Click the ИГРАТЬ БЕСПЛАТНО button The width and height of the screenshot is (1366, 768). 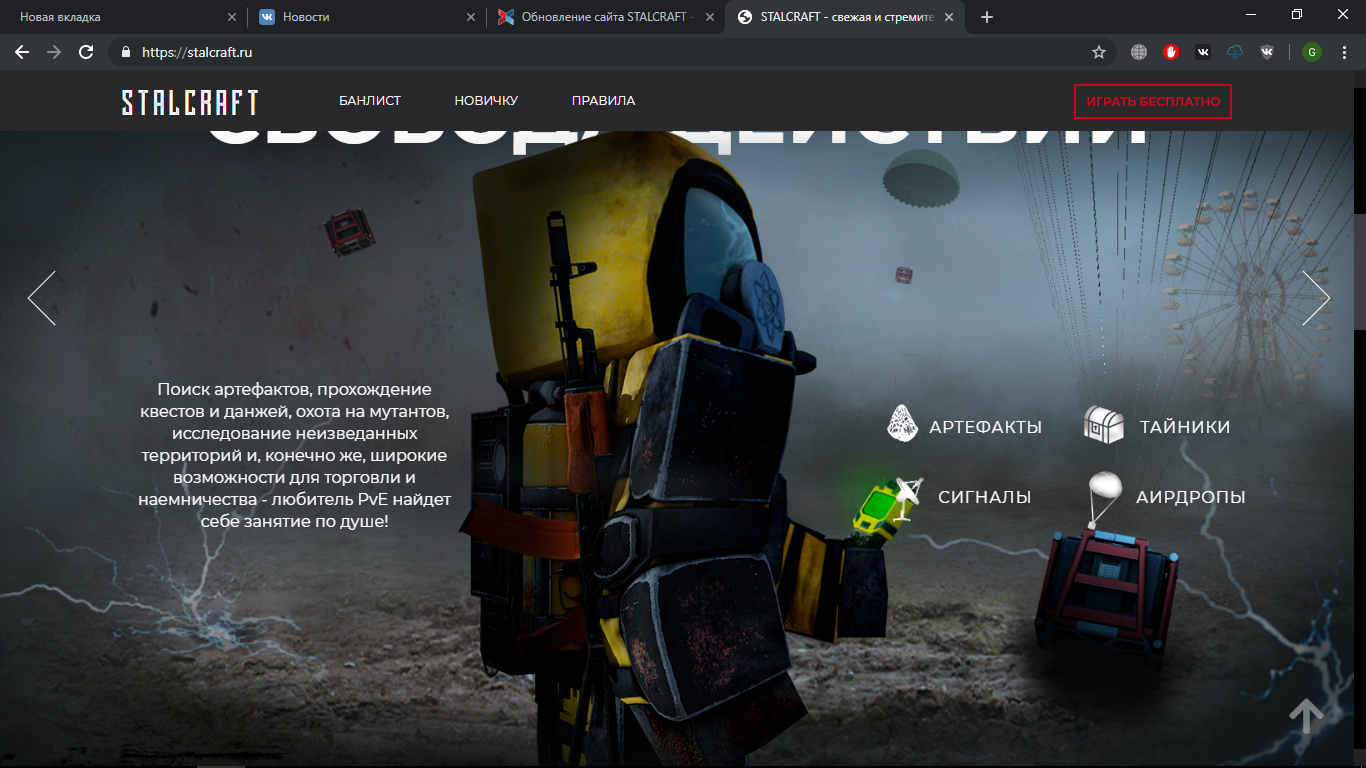pyautogui.click(x=1153, y=101)
